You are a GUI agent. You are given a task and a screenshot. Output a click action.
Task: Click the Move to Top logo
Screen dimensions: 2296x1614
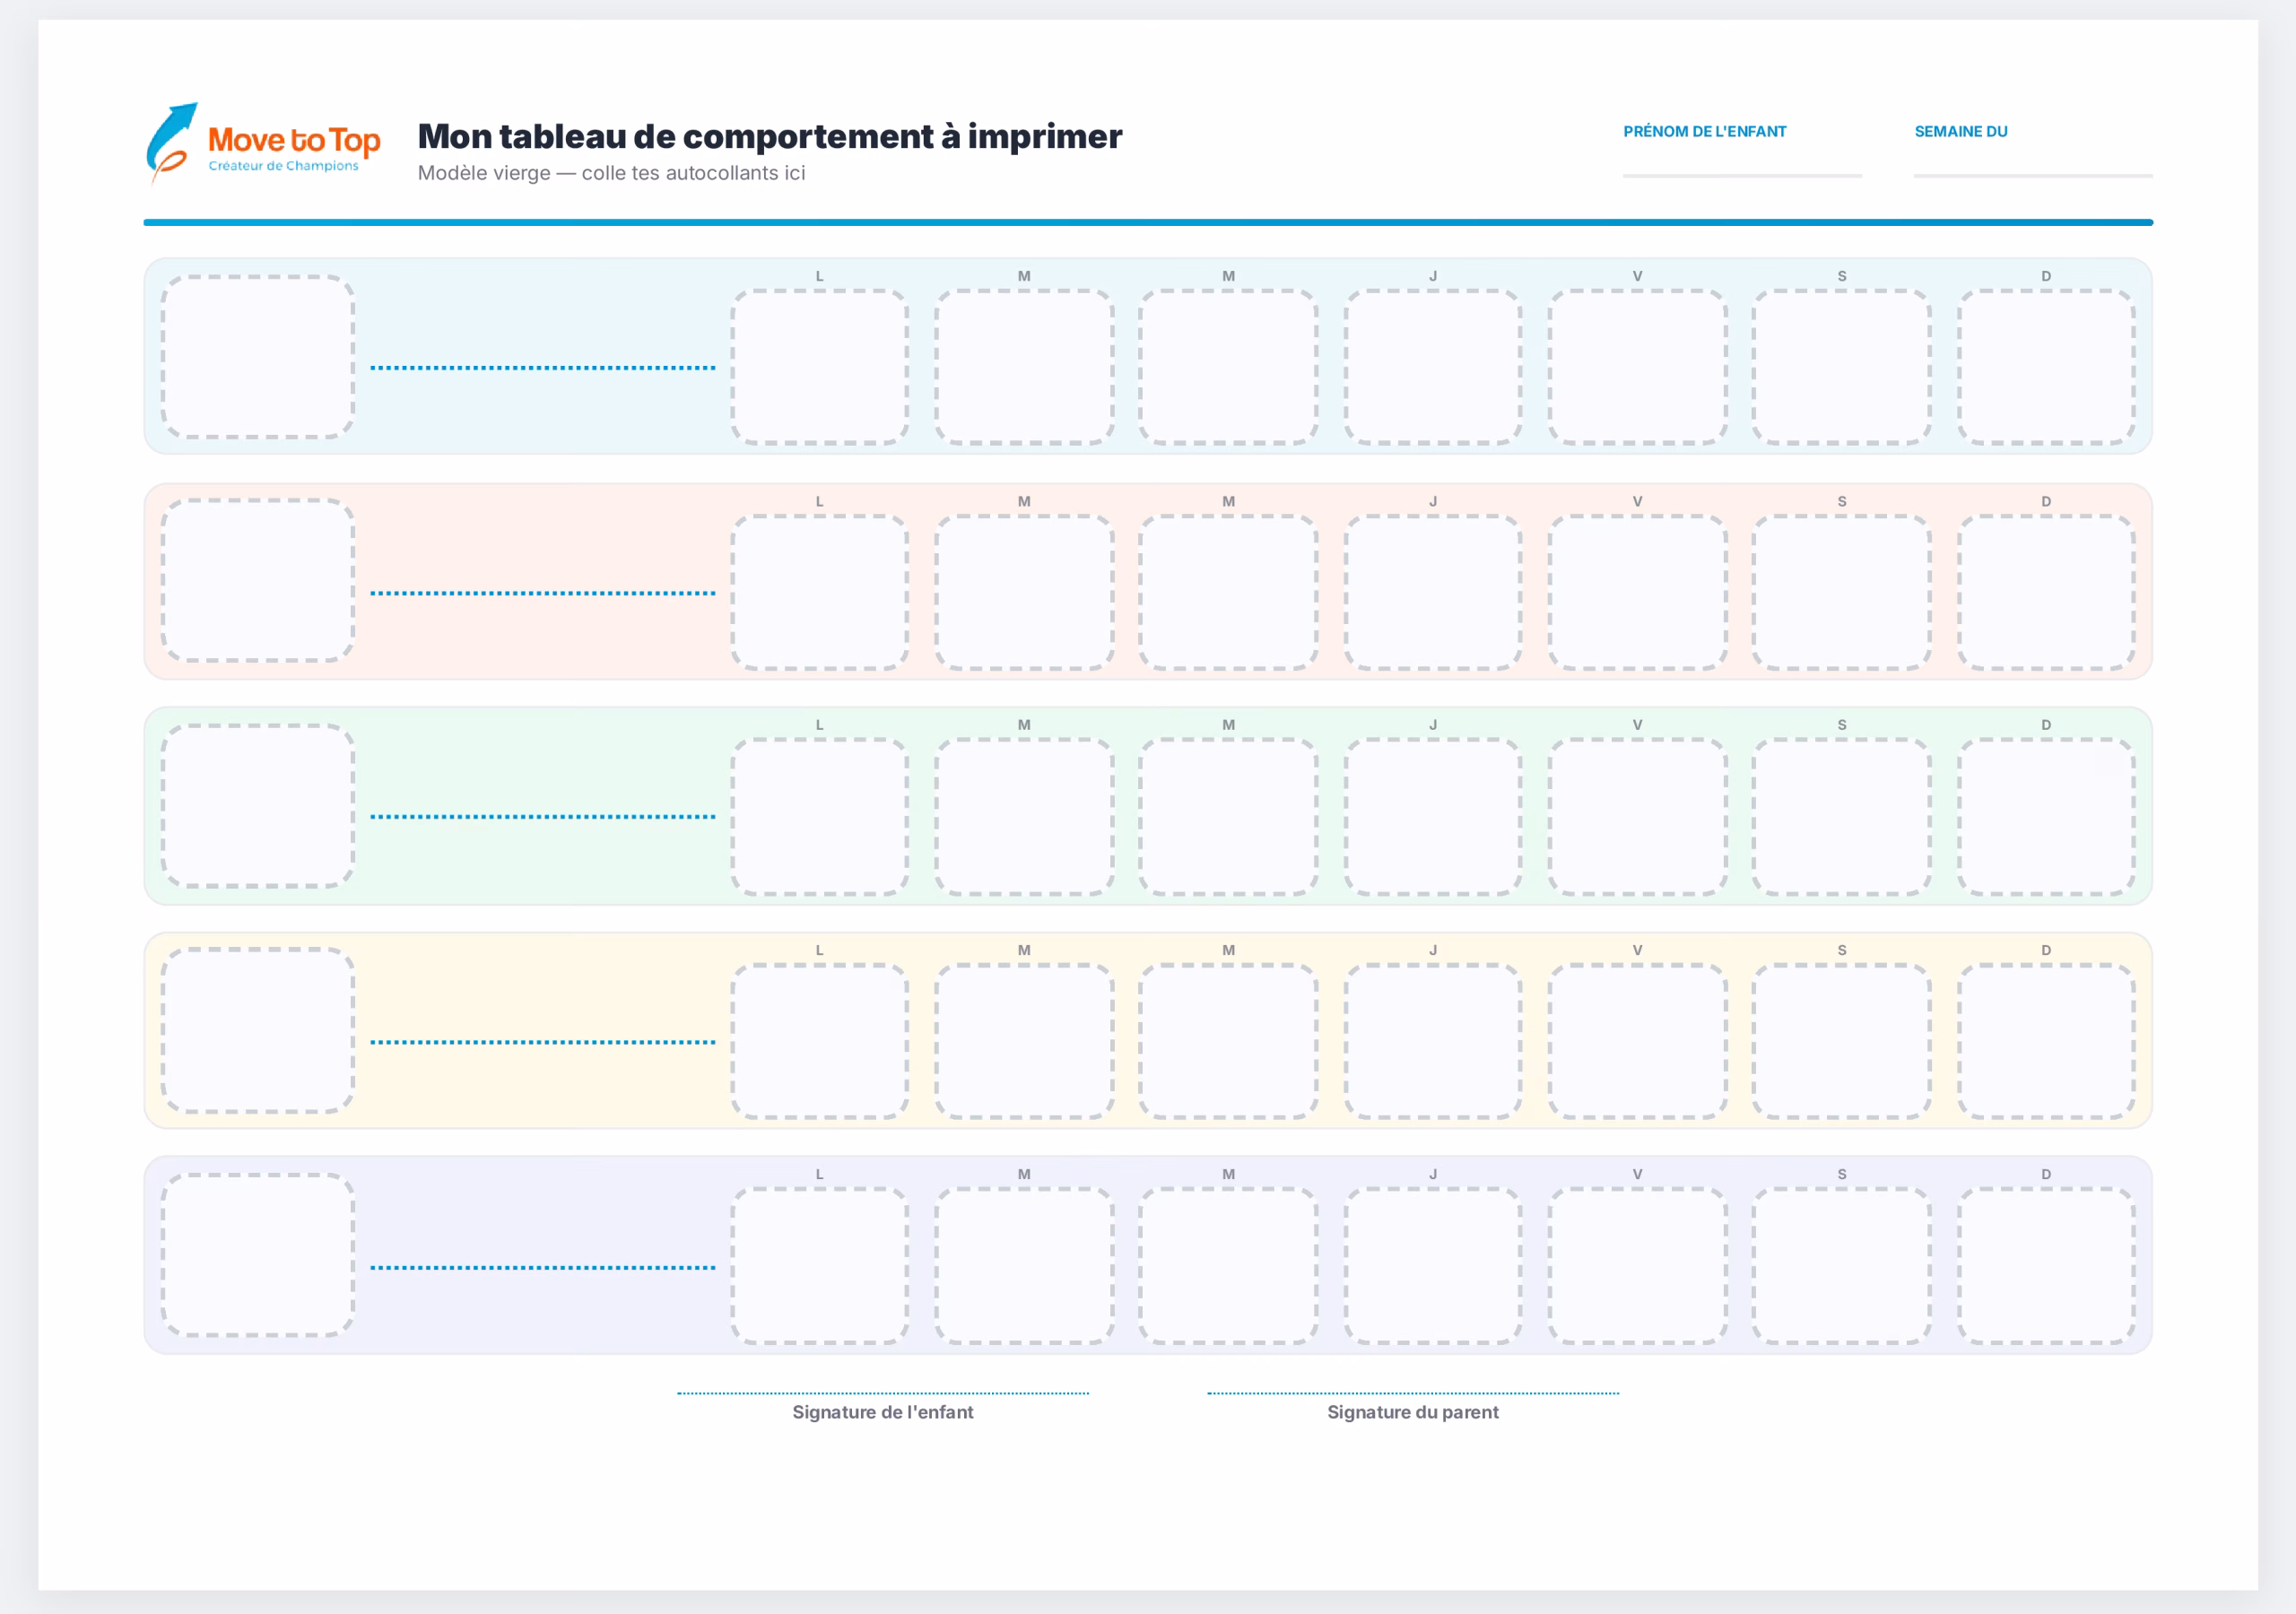[x=263, y=144]
